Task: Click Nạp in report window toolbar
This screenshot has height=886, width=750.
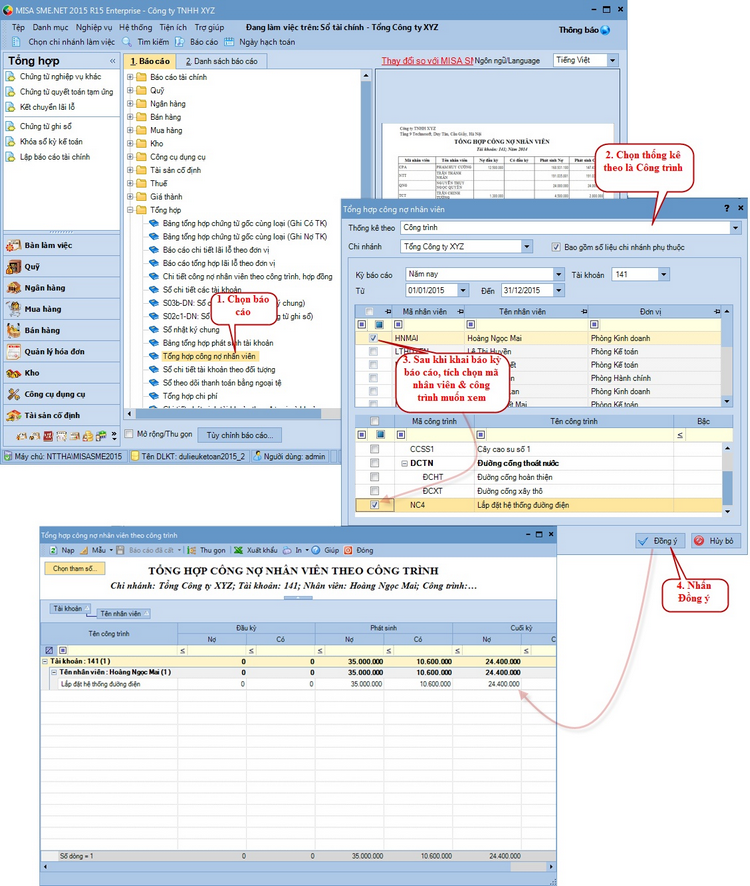Action: point(62,550)
